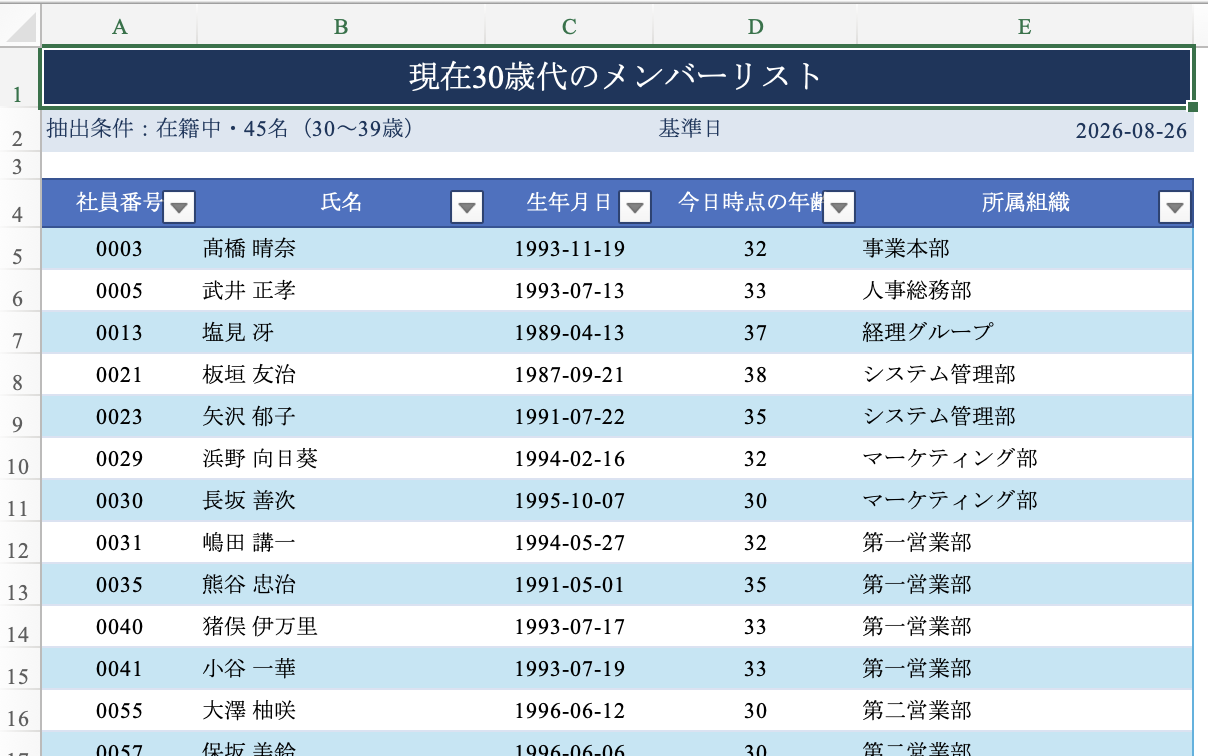
Task: Select row 16 header
Action: coord(19,710)
